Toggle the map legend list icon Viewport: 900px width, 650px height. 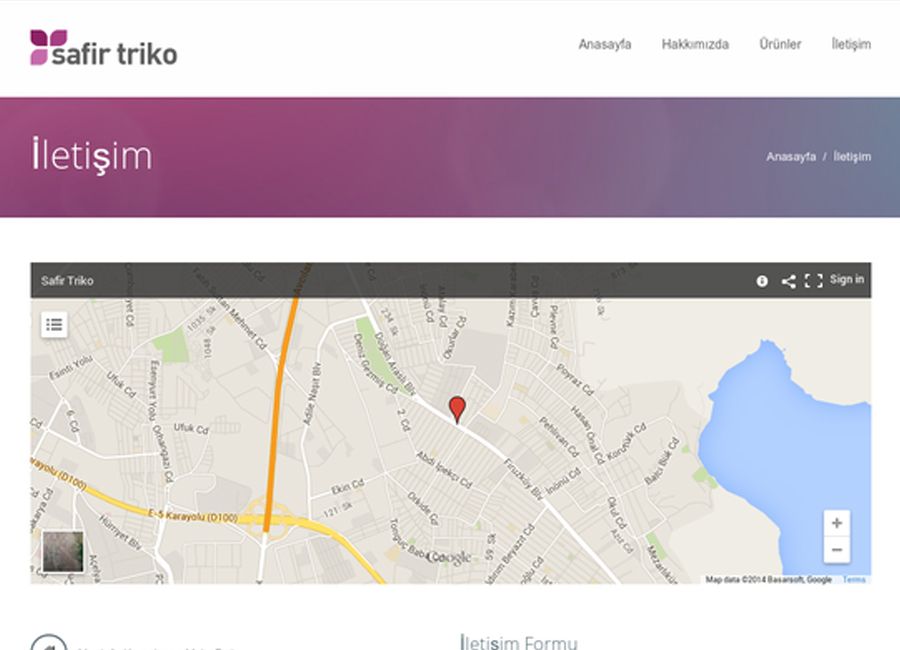54,324
